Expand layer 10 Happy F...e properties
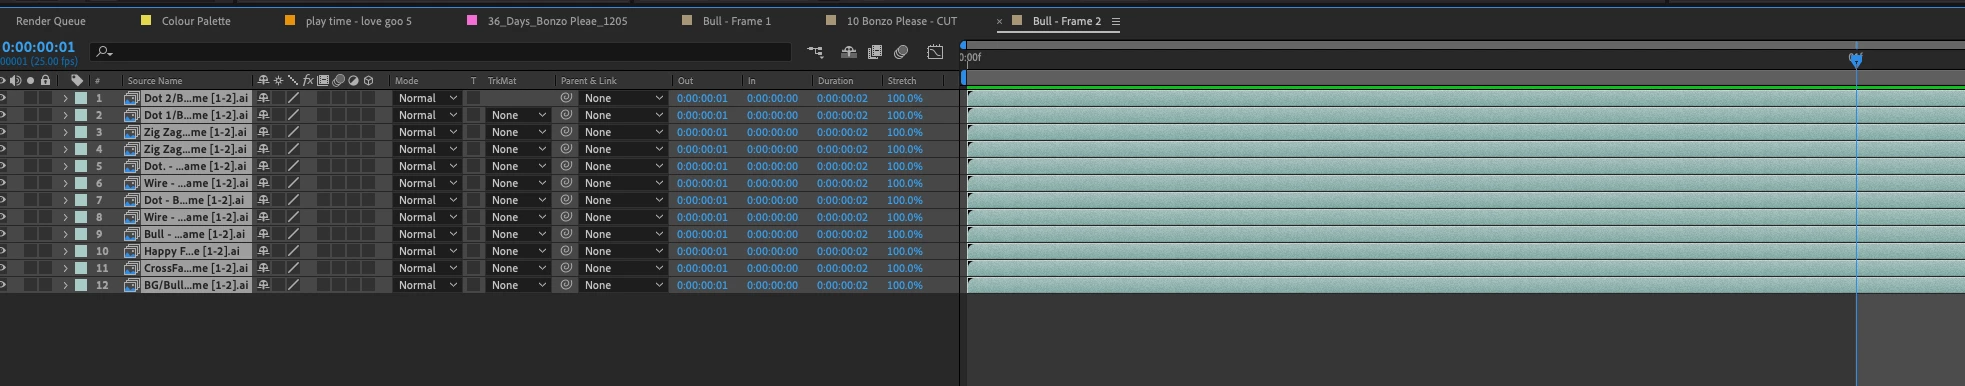 [x=65, y=251]
